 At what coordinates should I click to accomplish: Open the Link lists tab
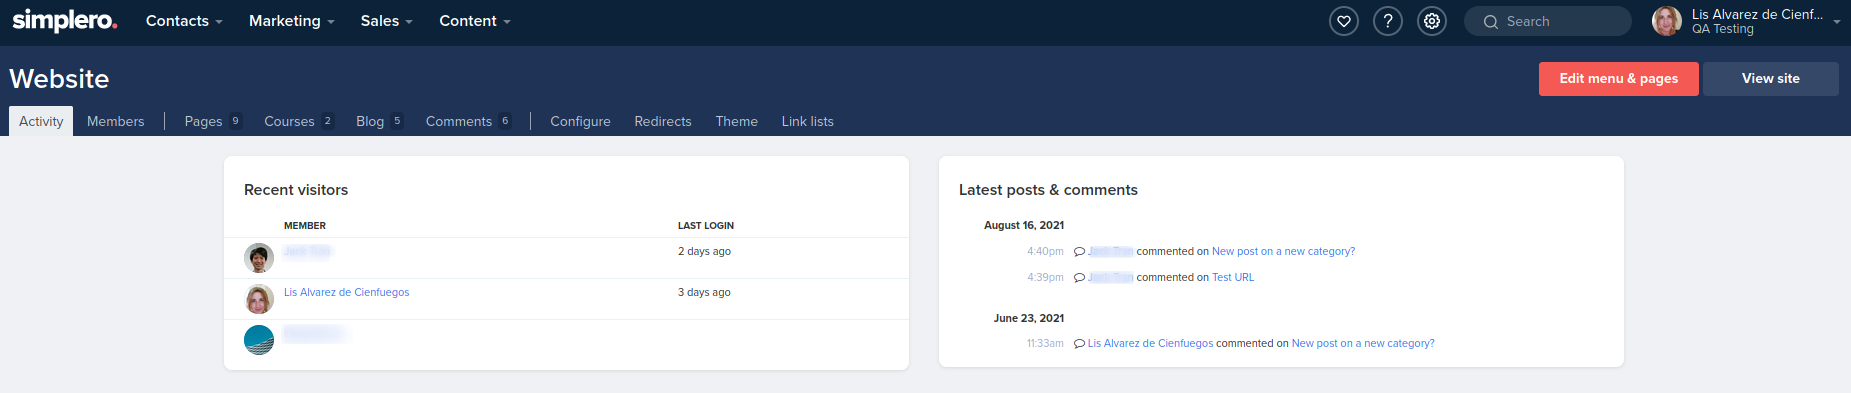tap(808, 121)
